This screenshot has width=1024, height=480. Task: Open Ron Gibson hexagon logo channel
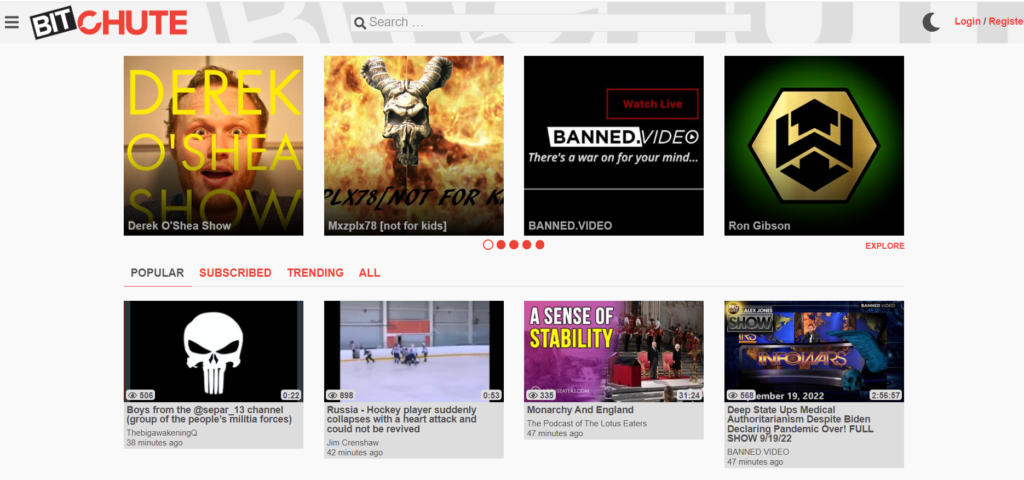tap(813, 145)
